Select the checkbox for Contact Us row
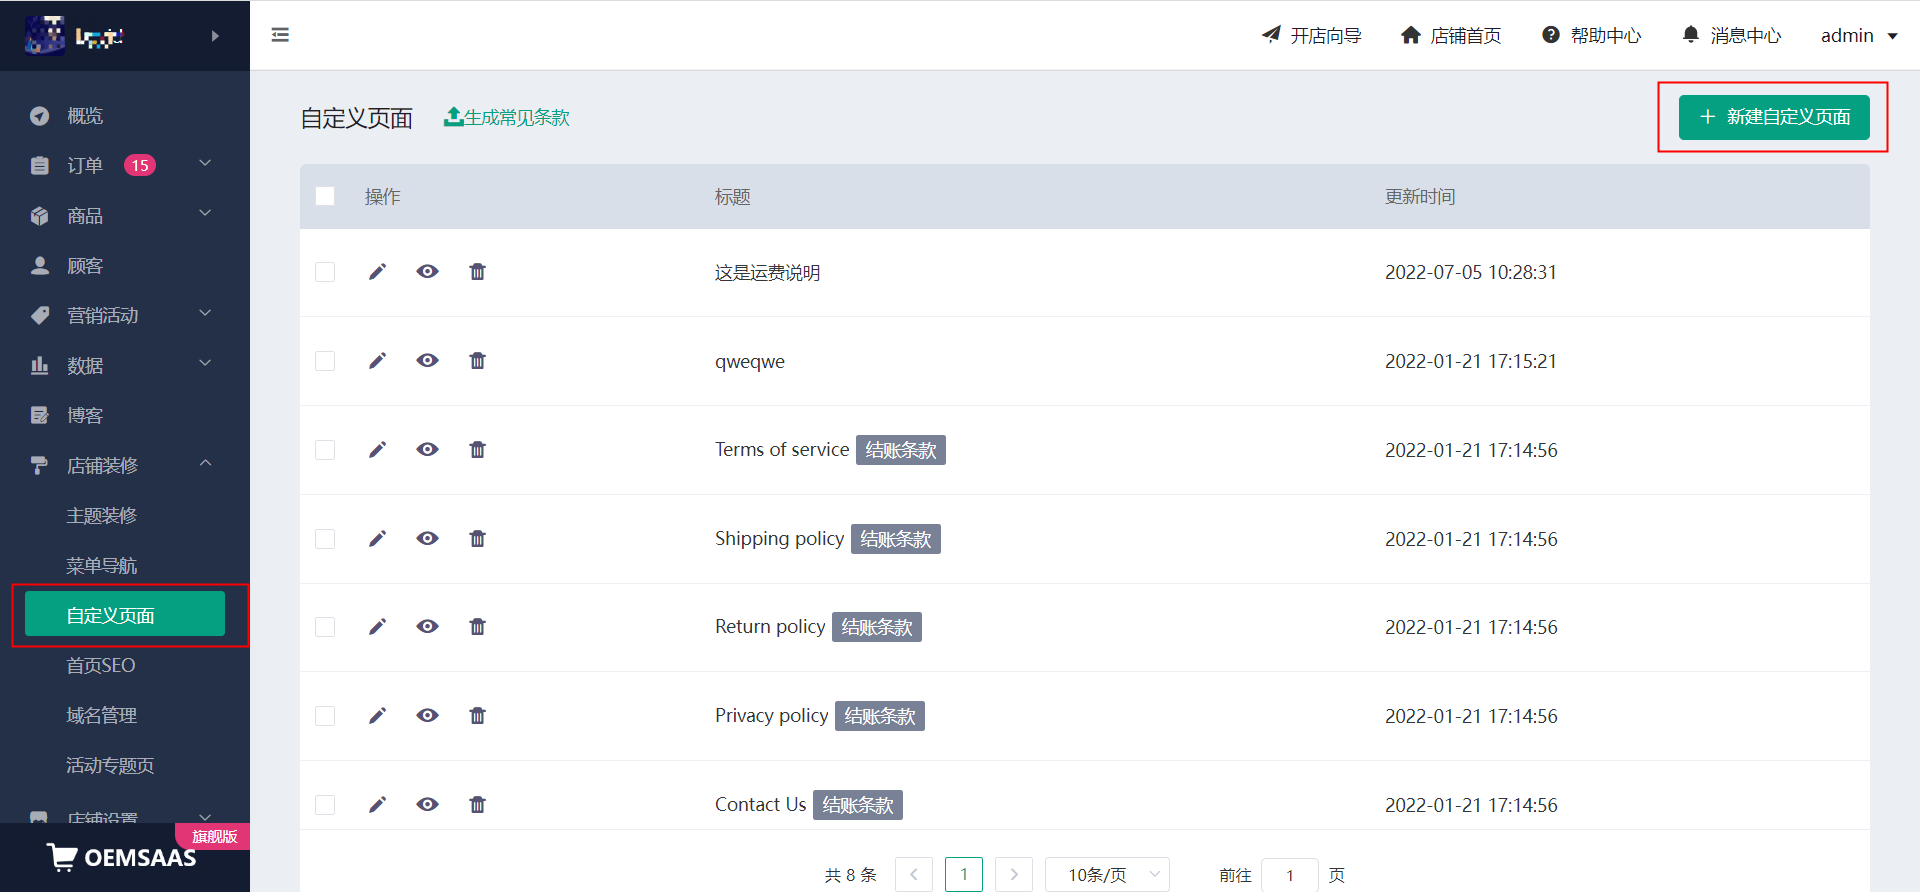Image resolution: width=1920 pixels, height=892 pixels. [x=325, y=805]
